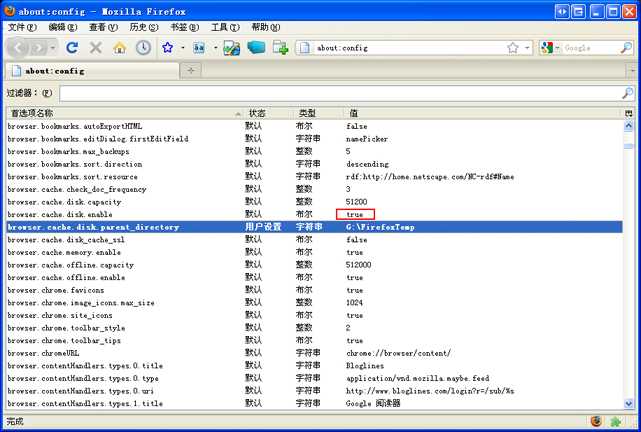This screenshot has width=641, height=432.
Task: Click the green puzzle add-on status icon
Action: pos(615,421)
